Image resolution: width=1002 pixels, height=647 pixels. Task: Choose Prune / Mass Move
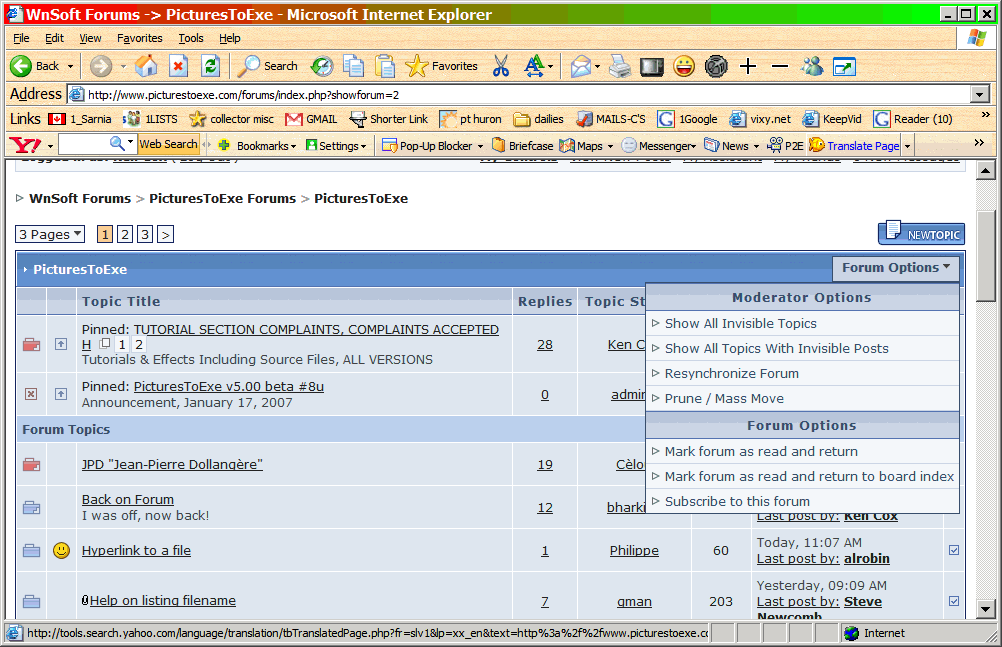[x=803, y=398]
